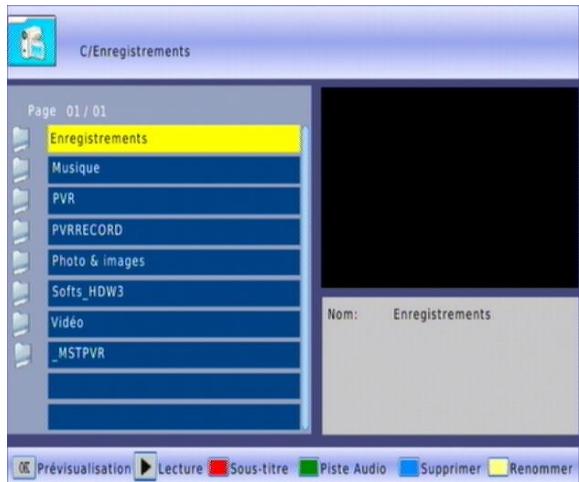Open the Vidéo folder
The height and width of the screenshot is (482, 579).
(174, 324)
